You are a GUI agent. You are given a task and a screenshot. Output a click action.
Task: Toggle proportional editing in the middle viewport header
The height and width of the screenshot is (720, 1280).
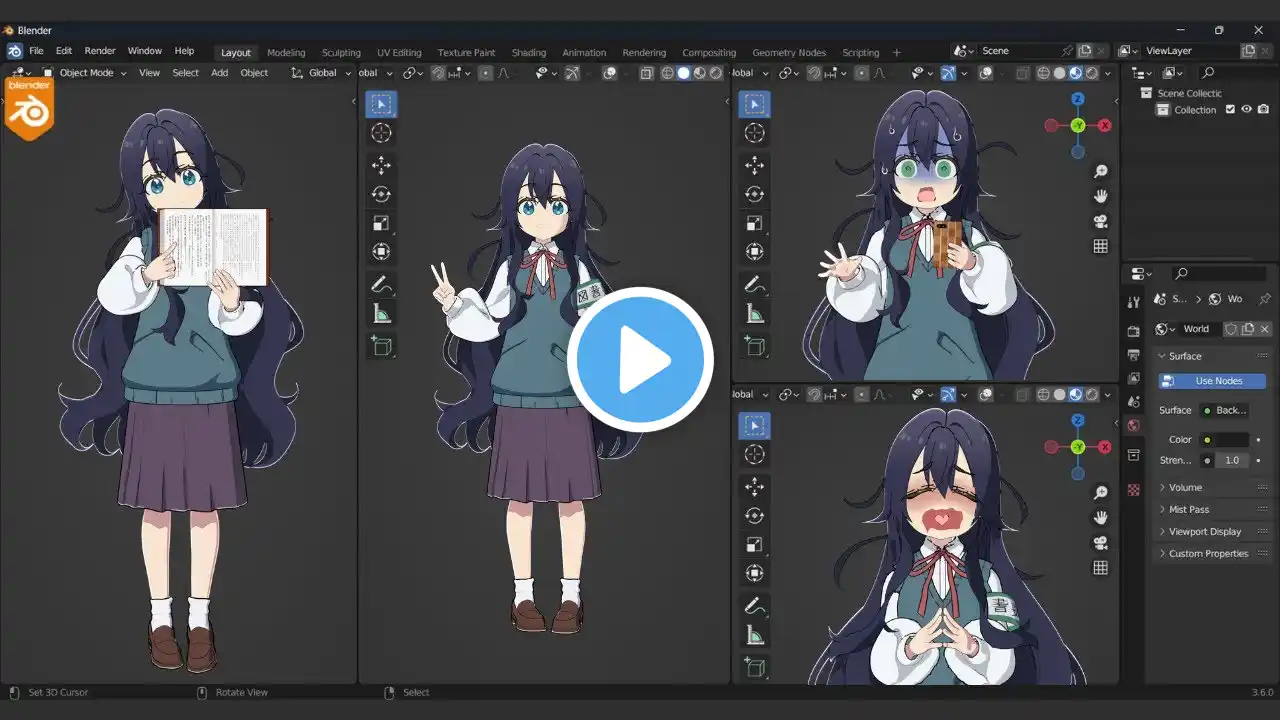click(x=486, y=73)
